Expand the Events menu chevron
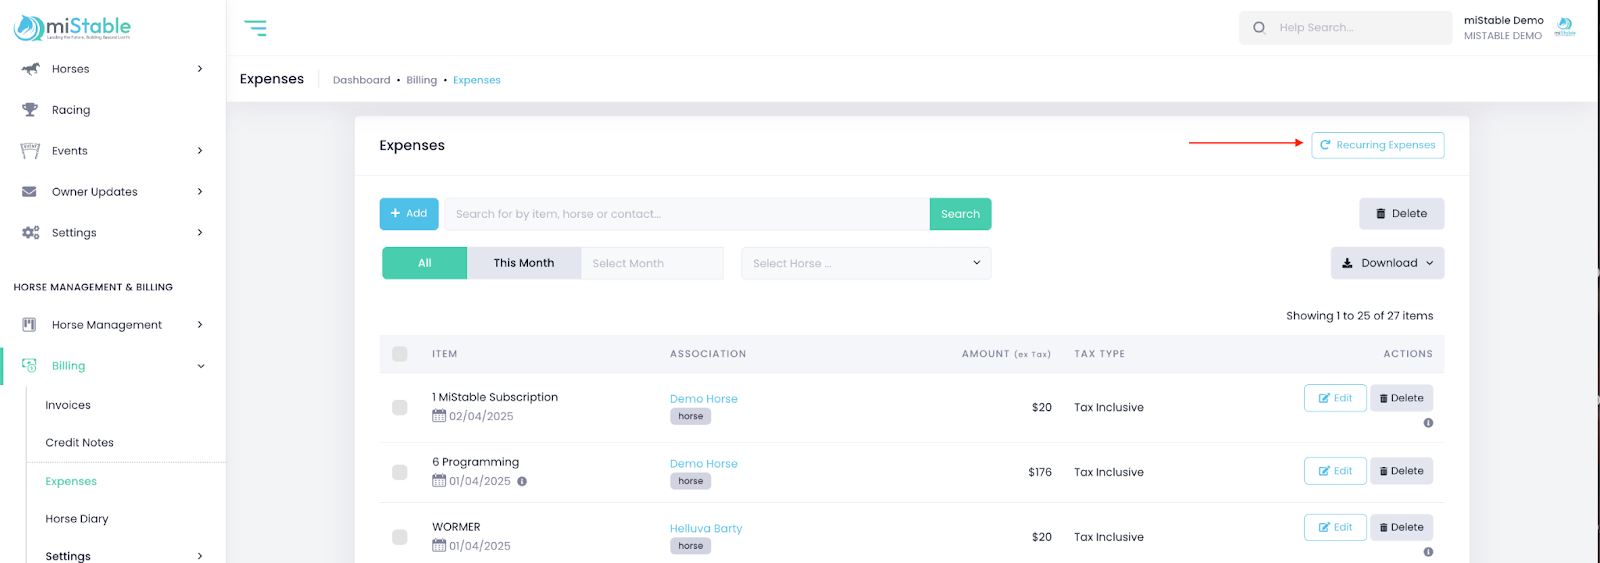This screenshot has width=1600, height=563. 200,151
